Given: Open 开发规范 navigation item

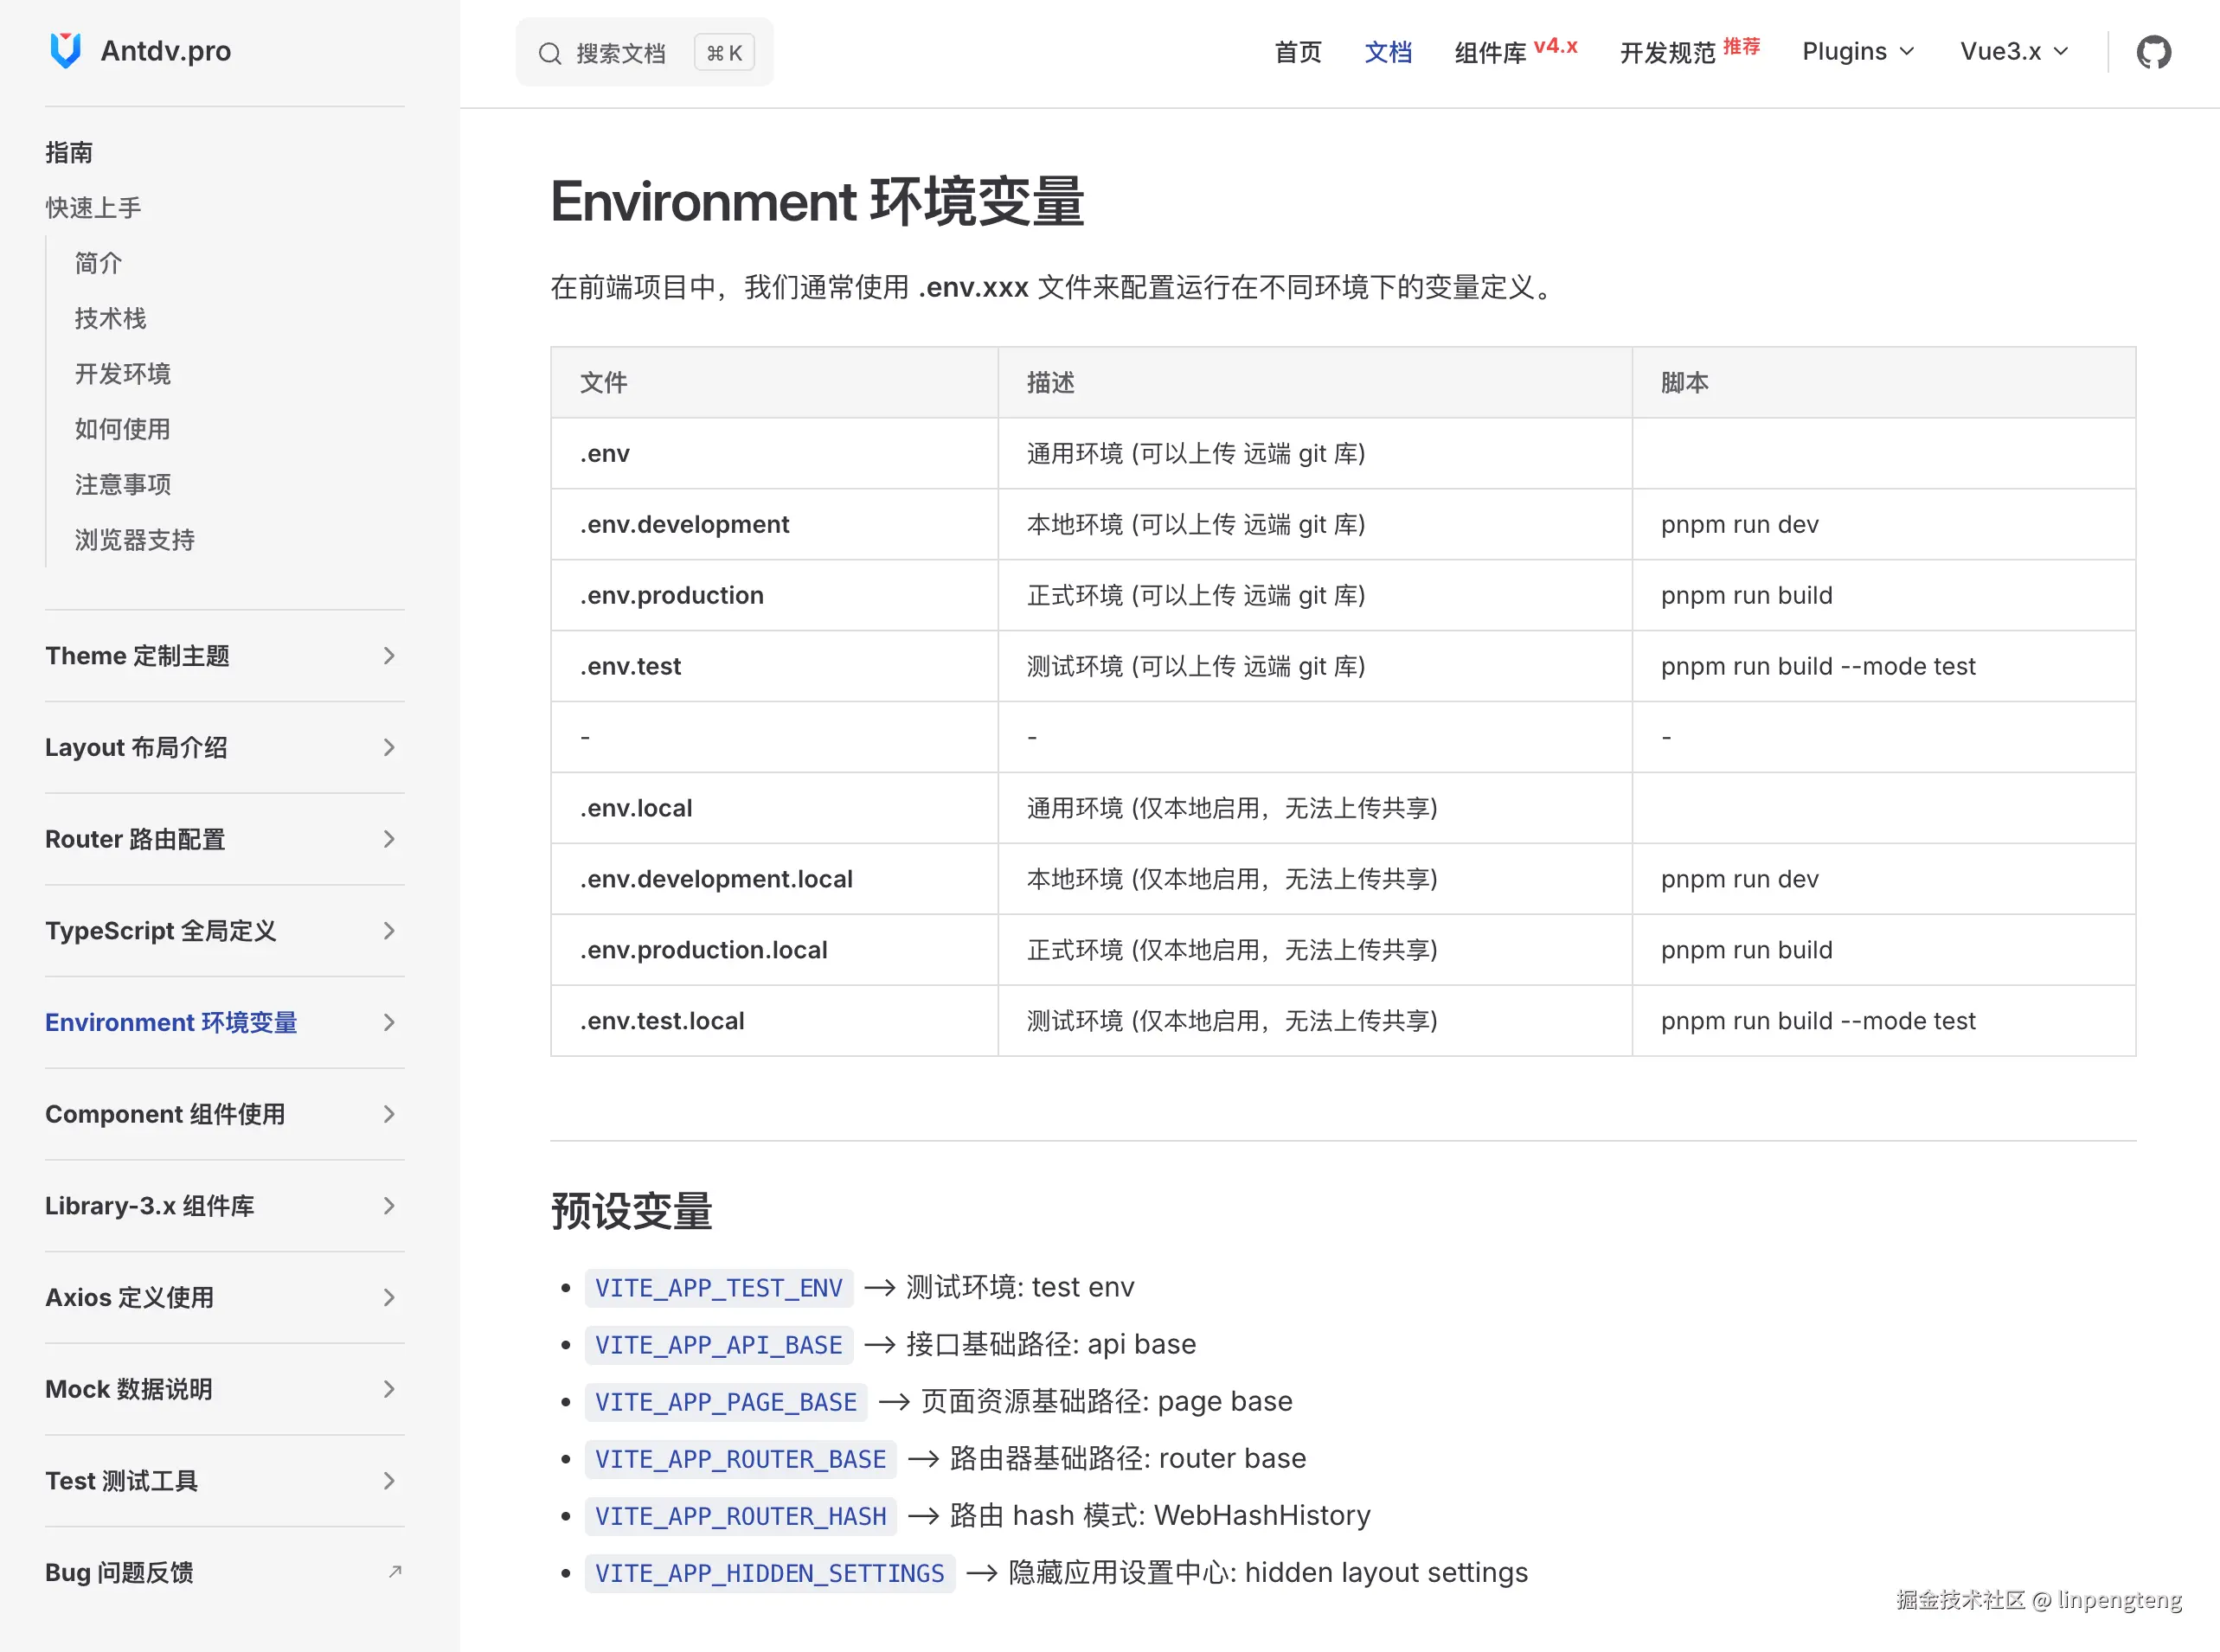Looking at the screenshot, I should click(x=1667, y=52).
